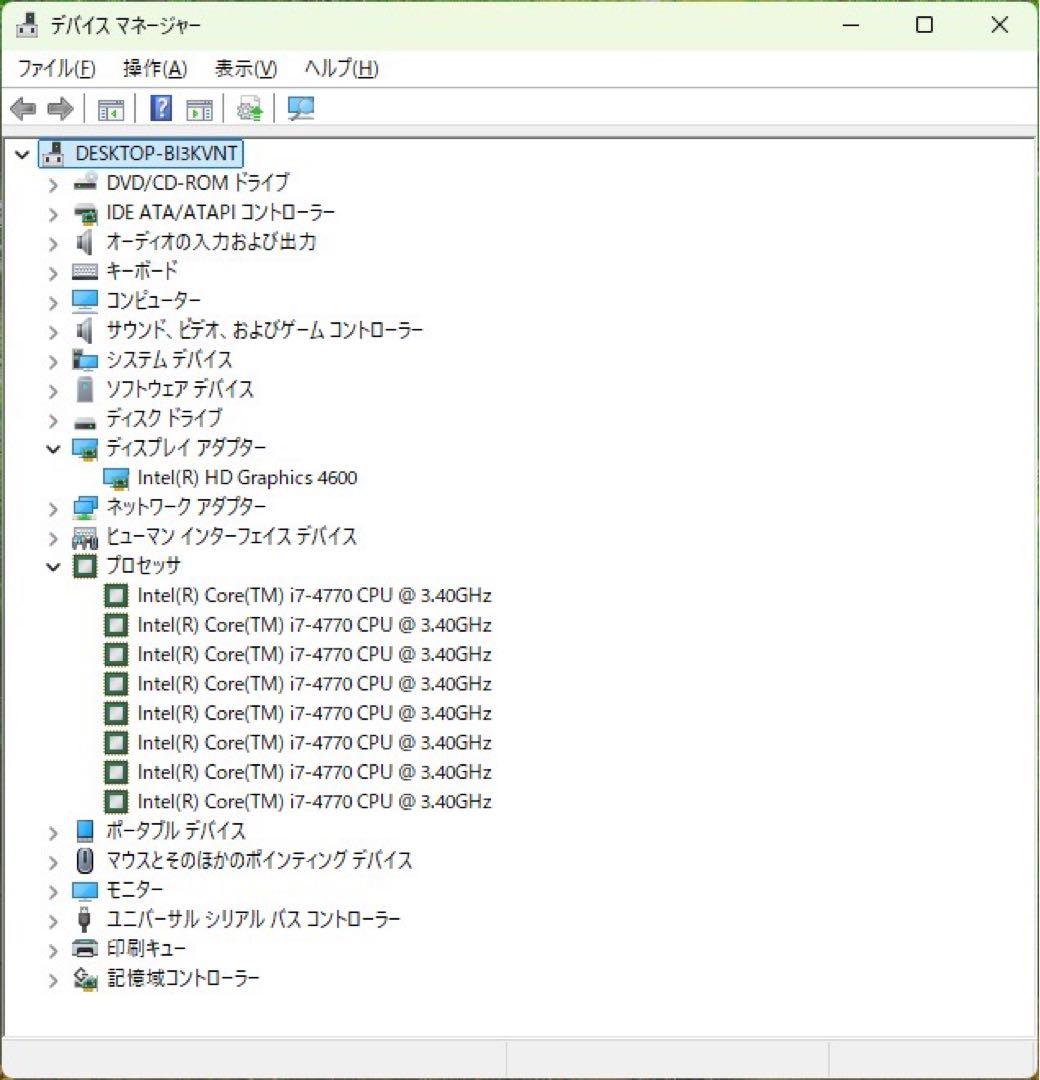This screenshot has width=1040, height=1080.
Task: Click the Properties toolbar icon
Action: (x=199, y=108)
